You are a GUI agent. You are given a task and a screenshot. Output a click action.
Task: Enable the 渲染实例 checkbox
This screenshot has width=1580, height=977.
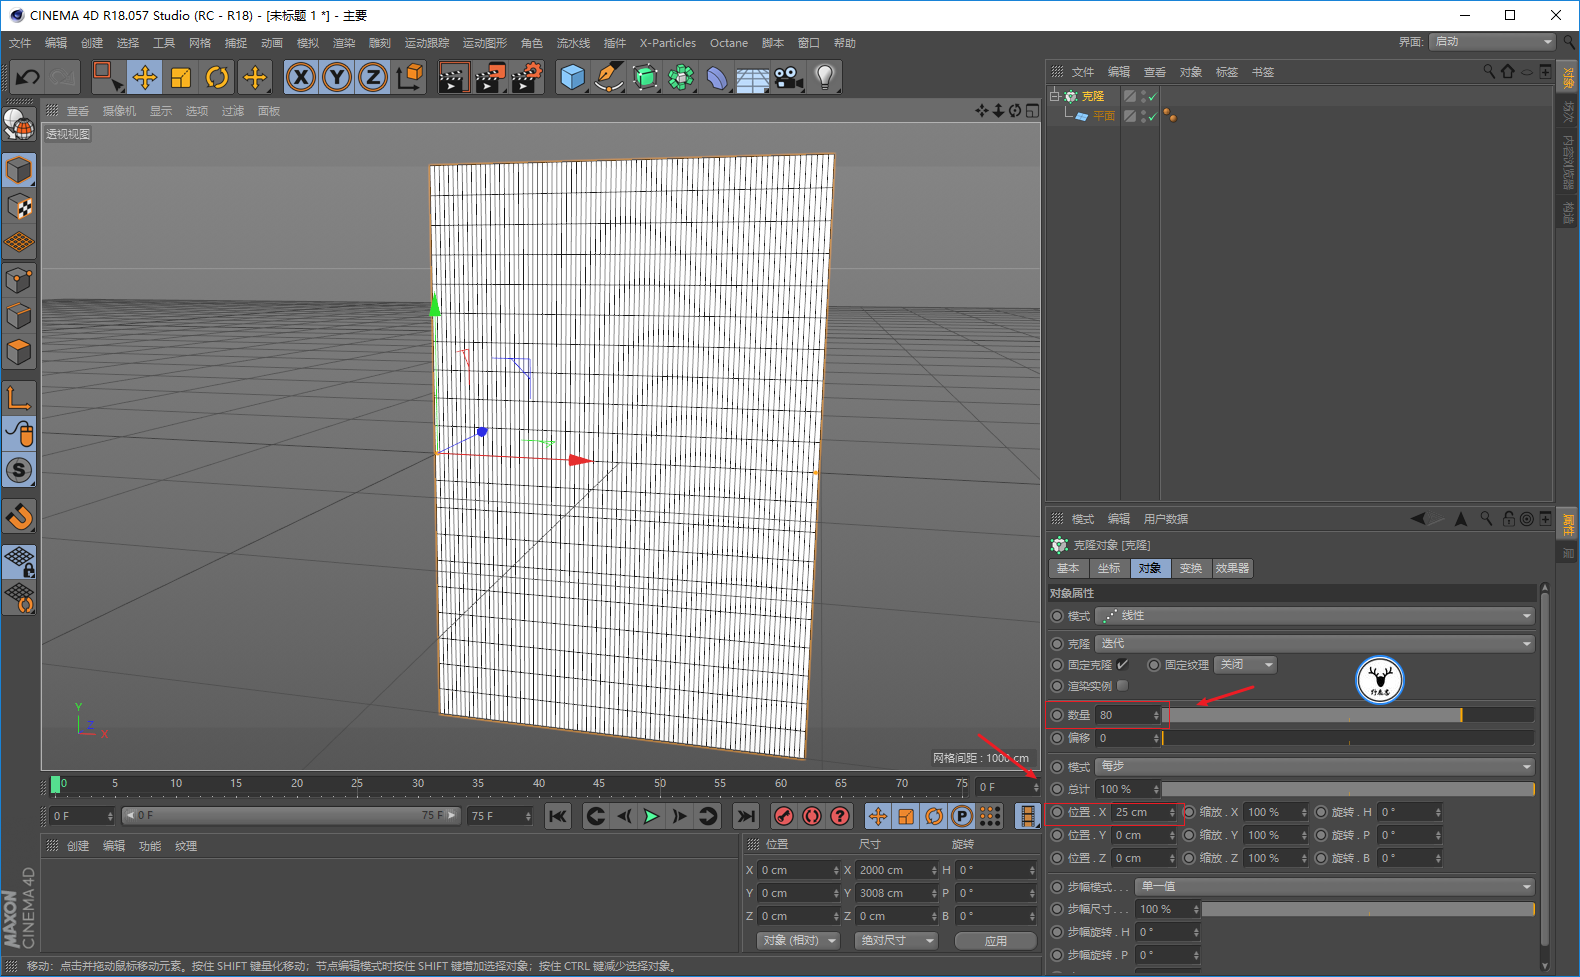1123,686
